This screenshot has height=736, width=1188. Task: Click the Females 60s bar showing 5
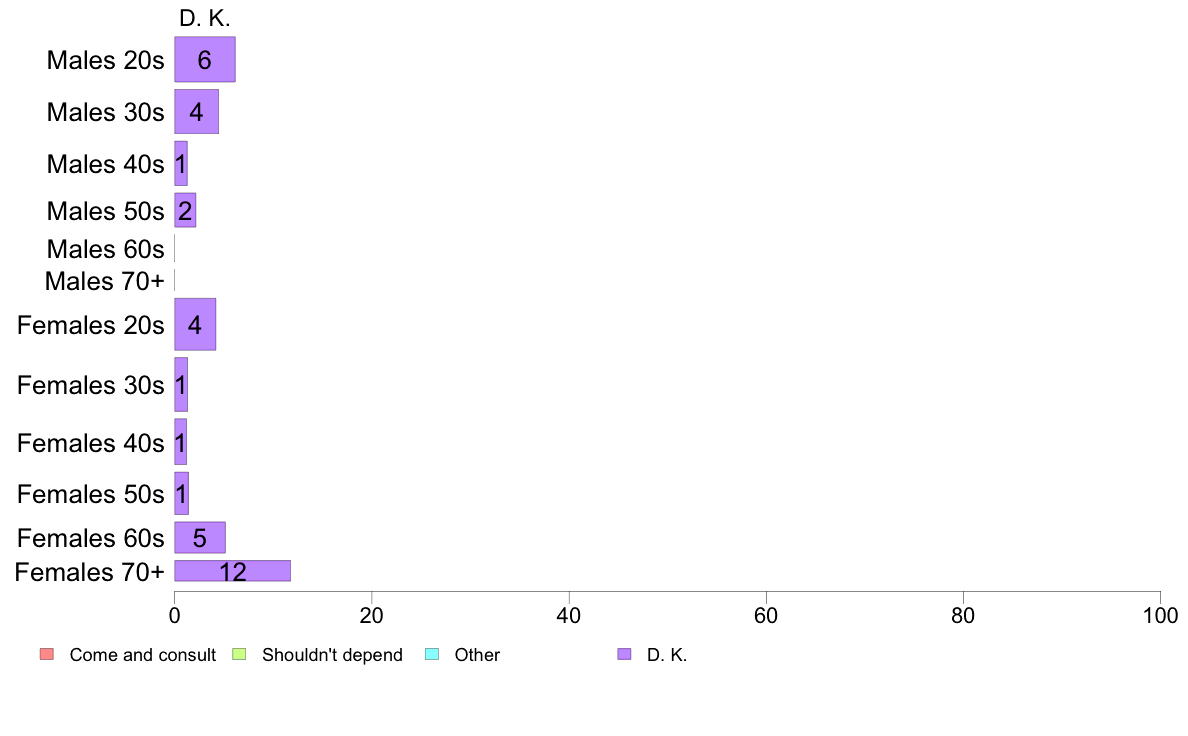pyautogui.click(x=200, y=537)
